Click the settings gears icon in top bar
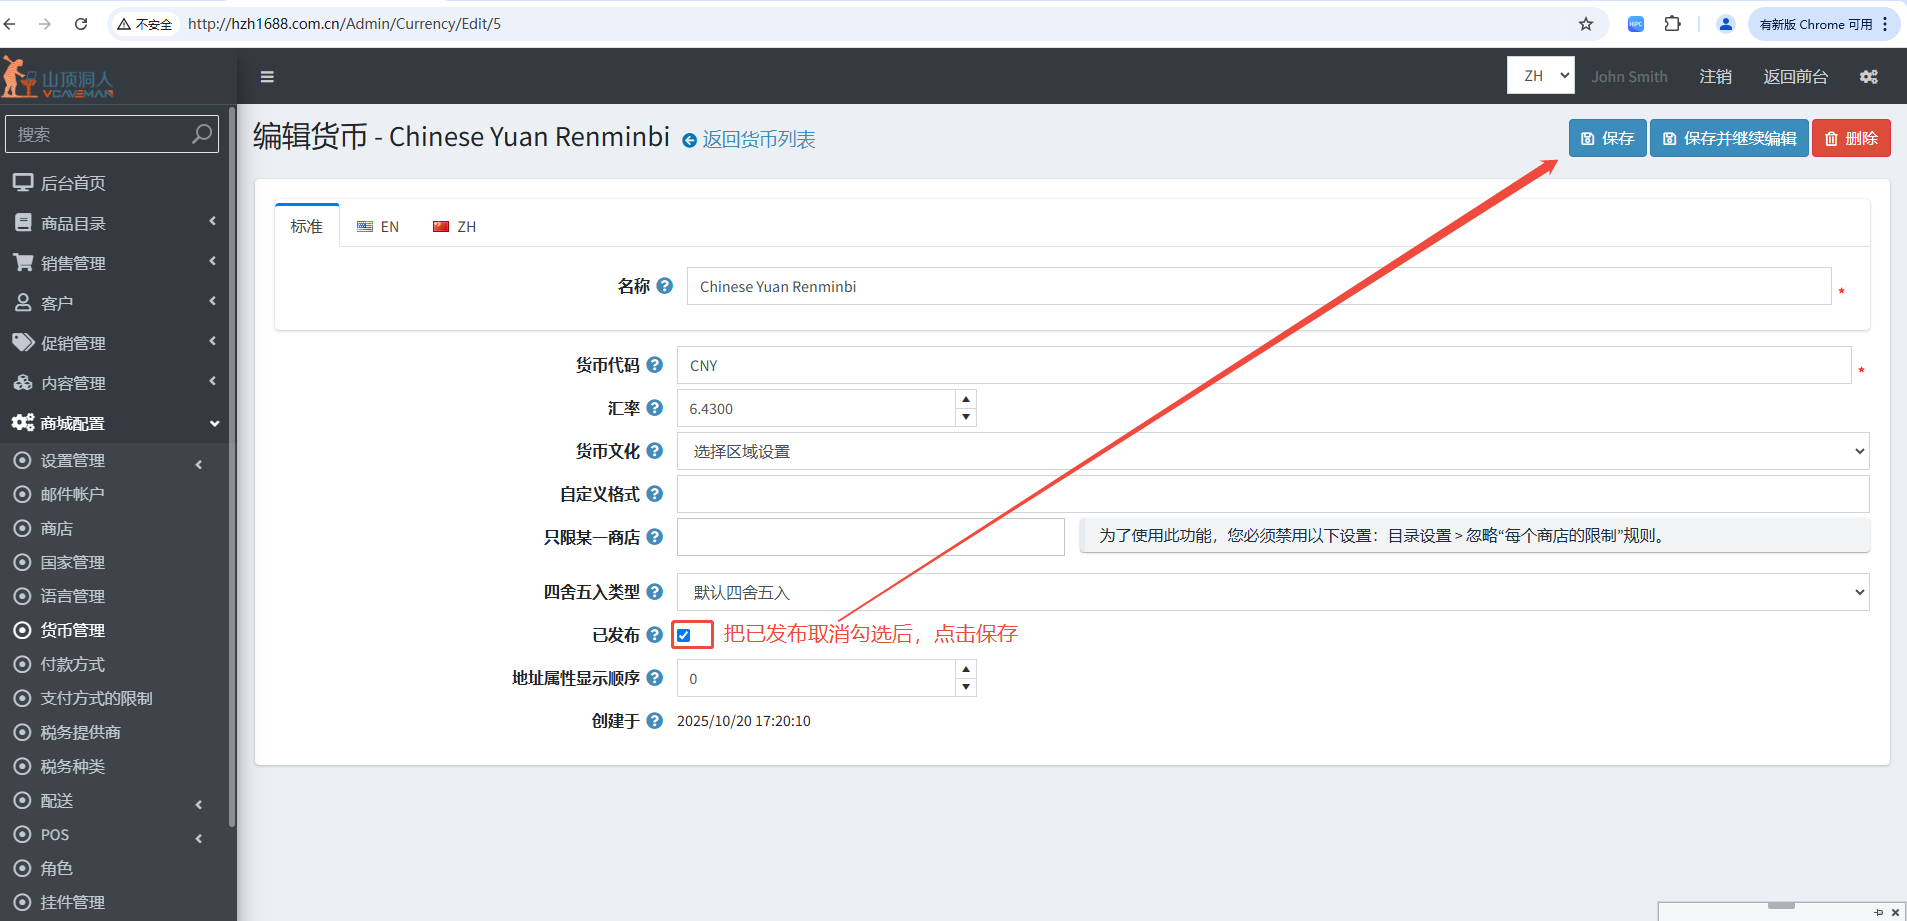1907x921 pixels. (x=1868, y=77)
